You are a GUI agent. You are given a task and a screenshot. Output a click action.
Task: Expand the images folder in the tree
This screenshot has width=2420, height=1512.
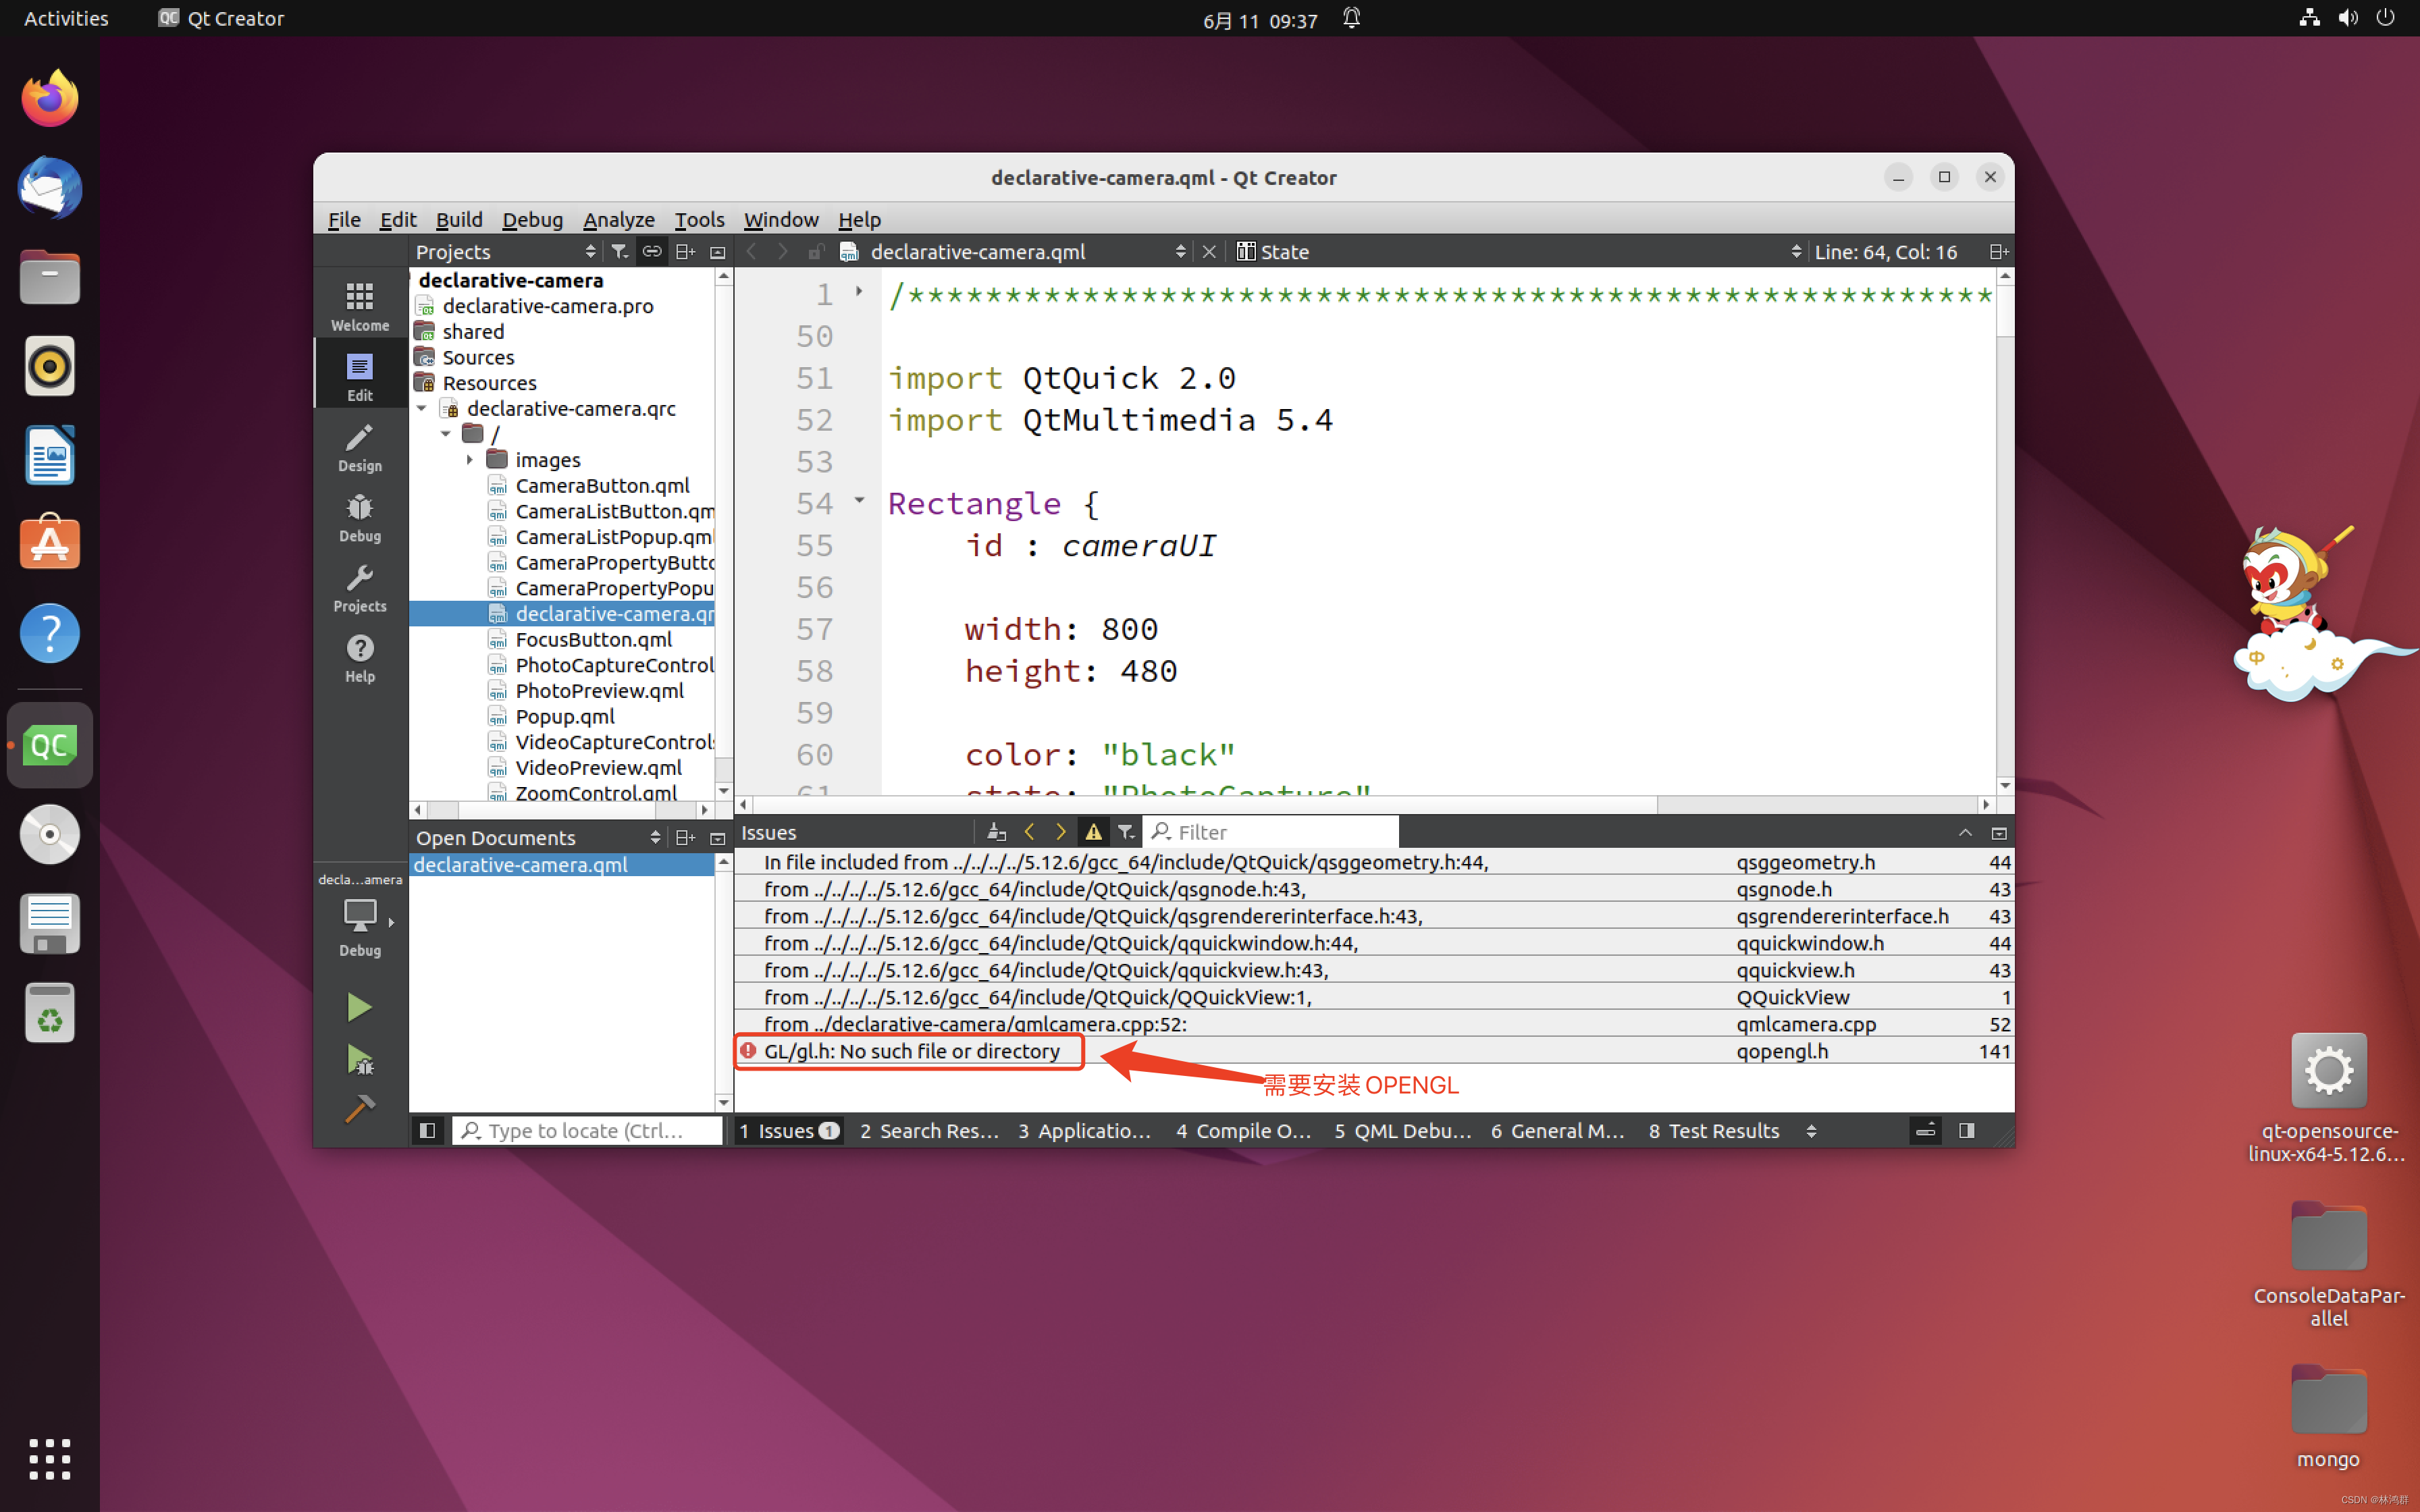pyautogui.click(x=469, y=460)
